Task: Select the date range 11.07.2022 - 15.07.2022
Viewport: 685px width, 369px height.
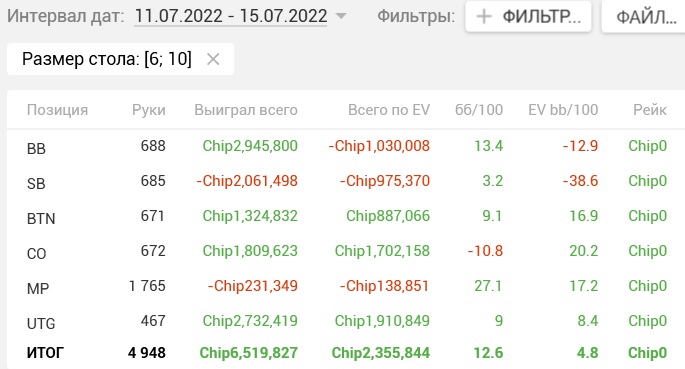Action: tap(231, 17)
